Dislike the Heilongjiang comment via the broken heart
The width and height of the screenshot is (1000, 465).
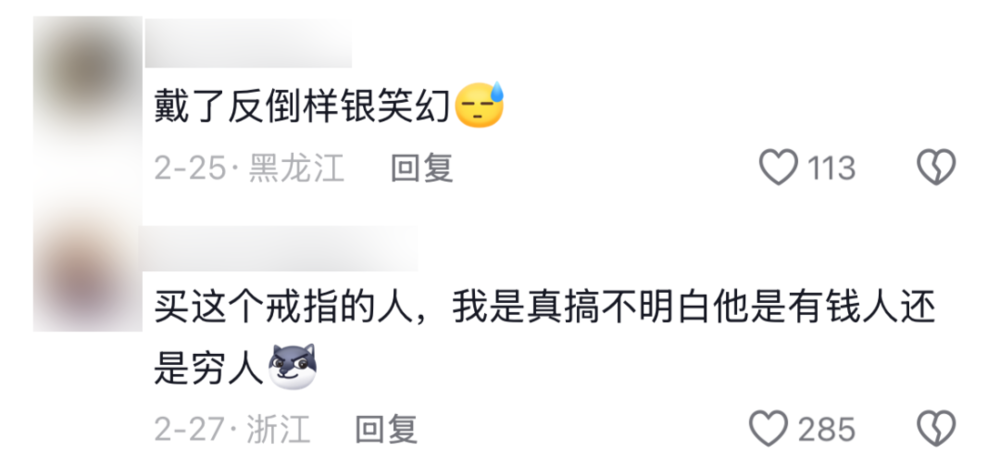tap(936, 168)
